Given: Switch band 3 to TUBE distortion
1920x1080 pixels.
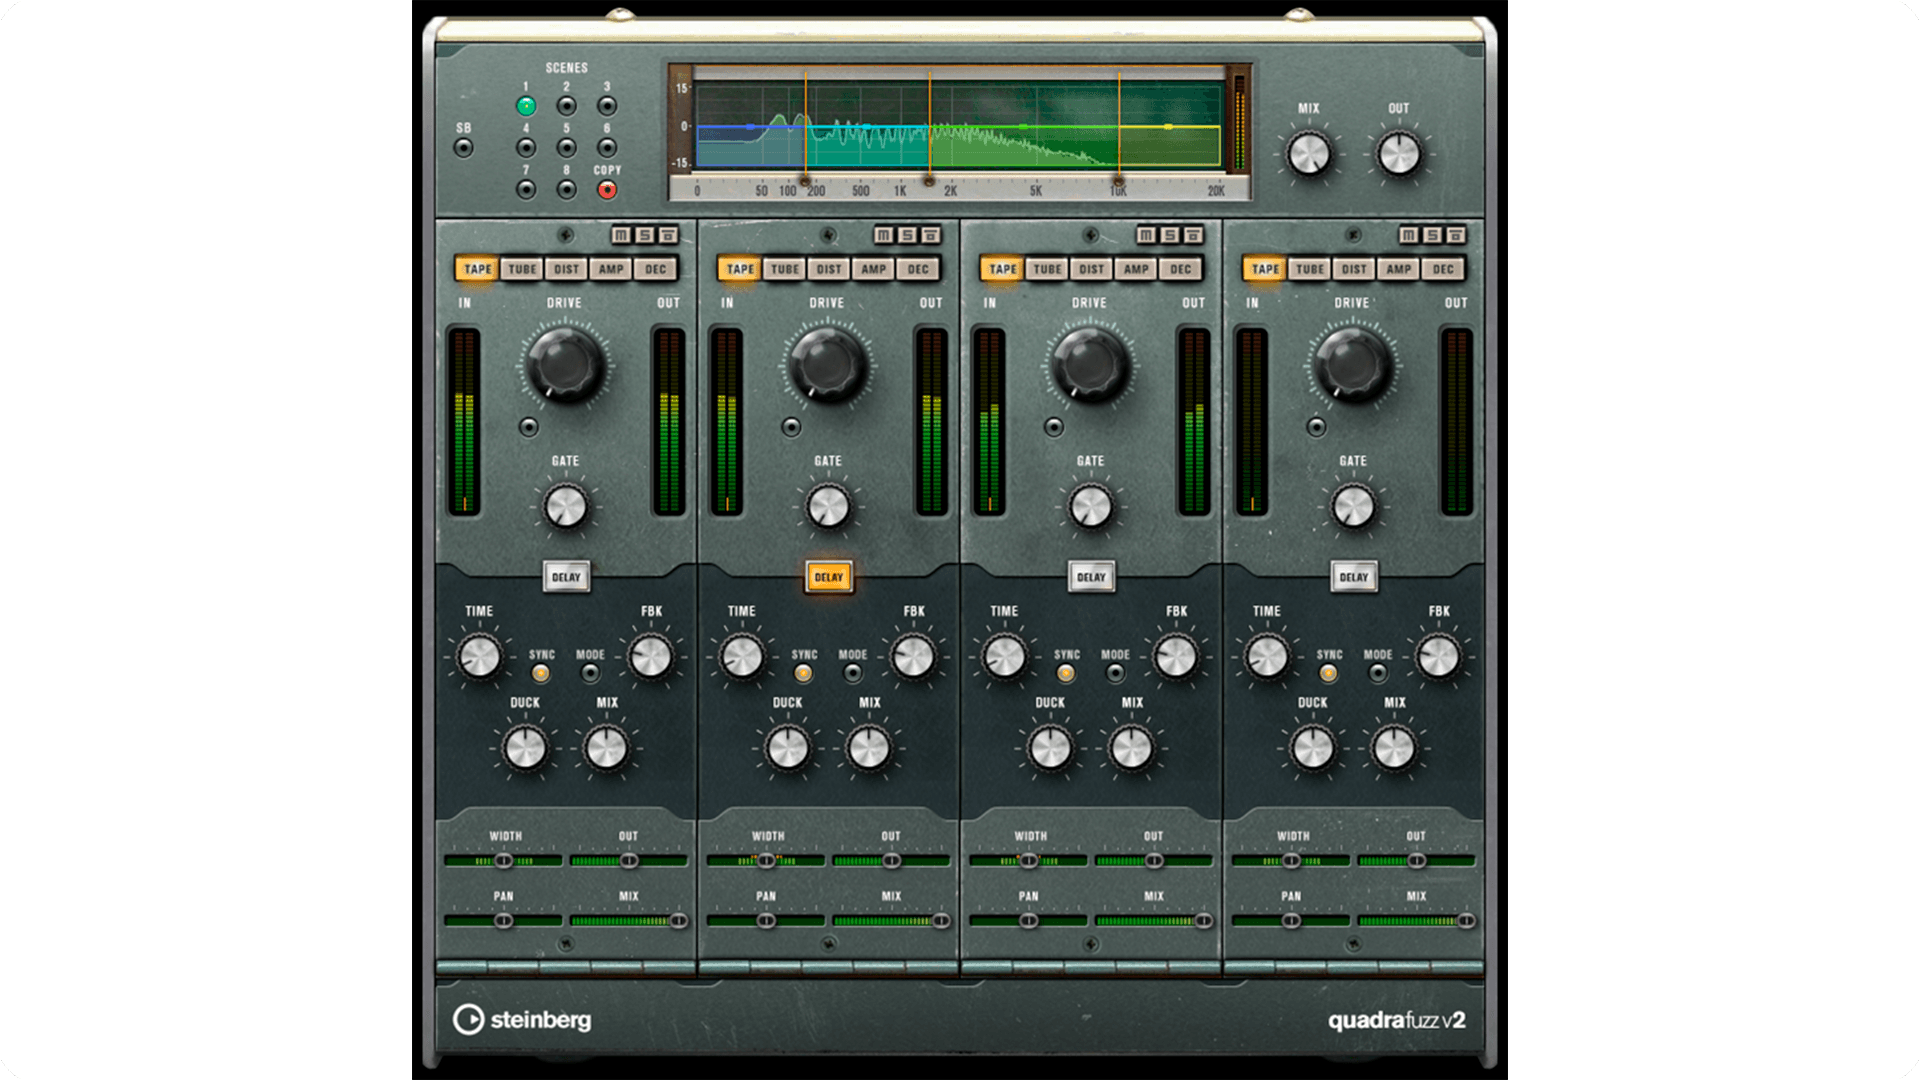Looking at the screenshot, I should 1047,269.
